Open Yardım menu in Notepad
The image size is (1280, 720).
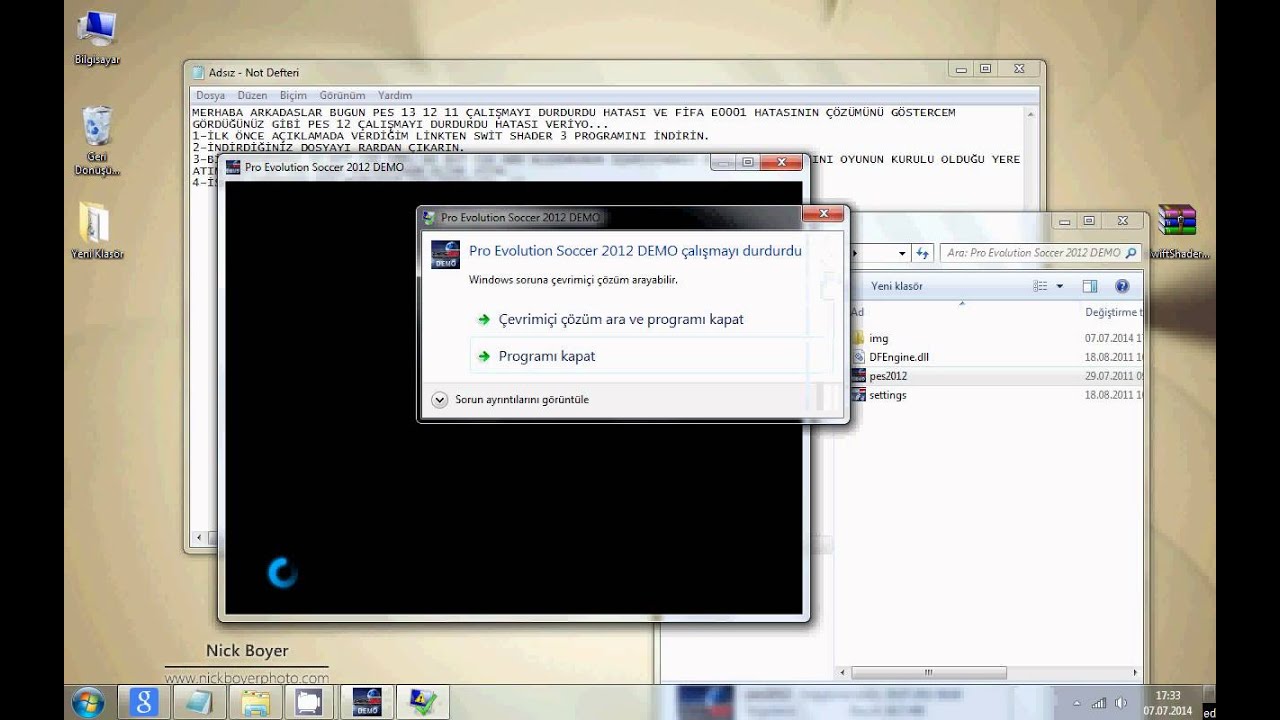pyautogui.click(x=395, y=95)
